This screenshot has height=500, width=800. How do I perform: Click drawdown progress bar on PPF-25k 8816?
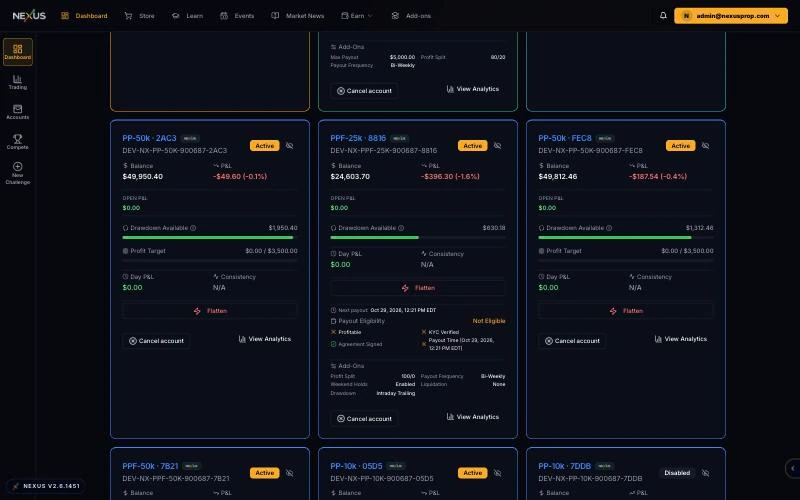pos(418,237)
